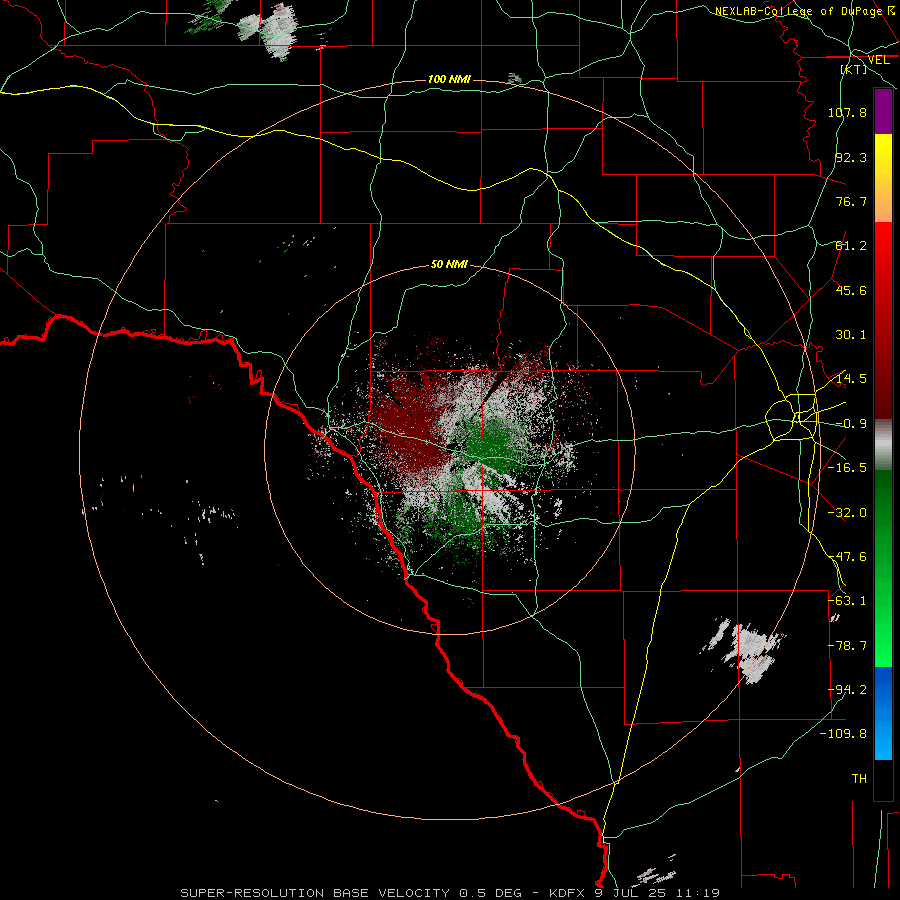
Task: Click the TH label below the scale
Action: coord(859,779)
